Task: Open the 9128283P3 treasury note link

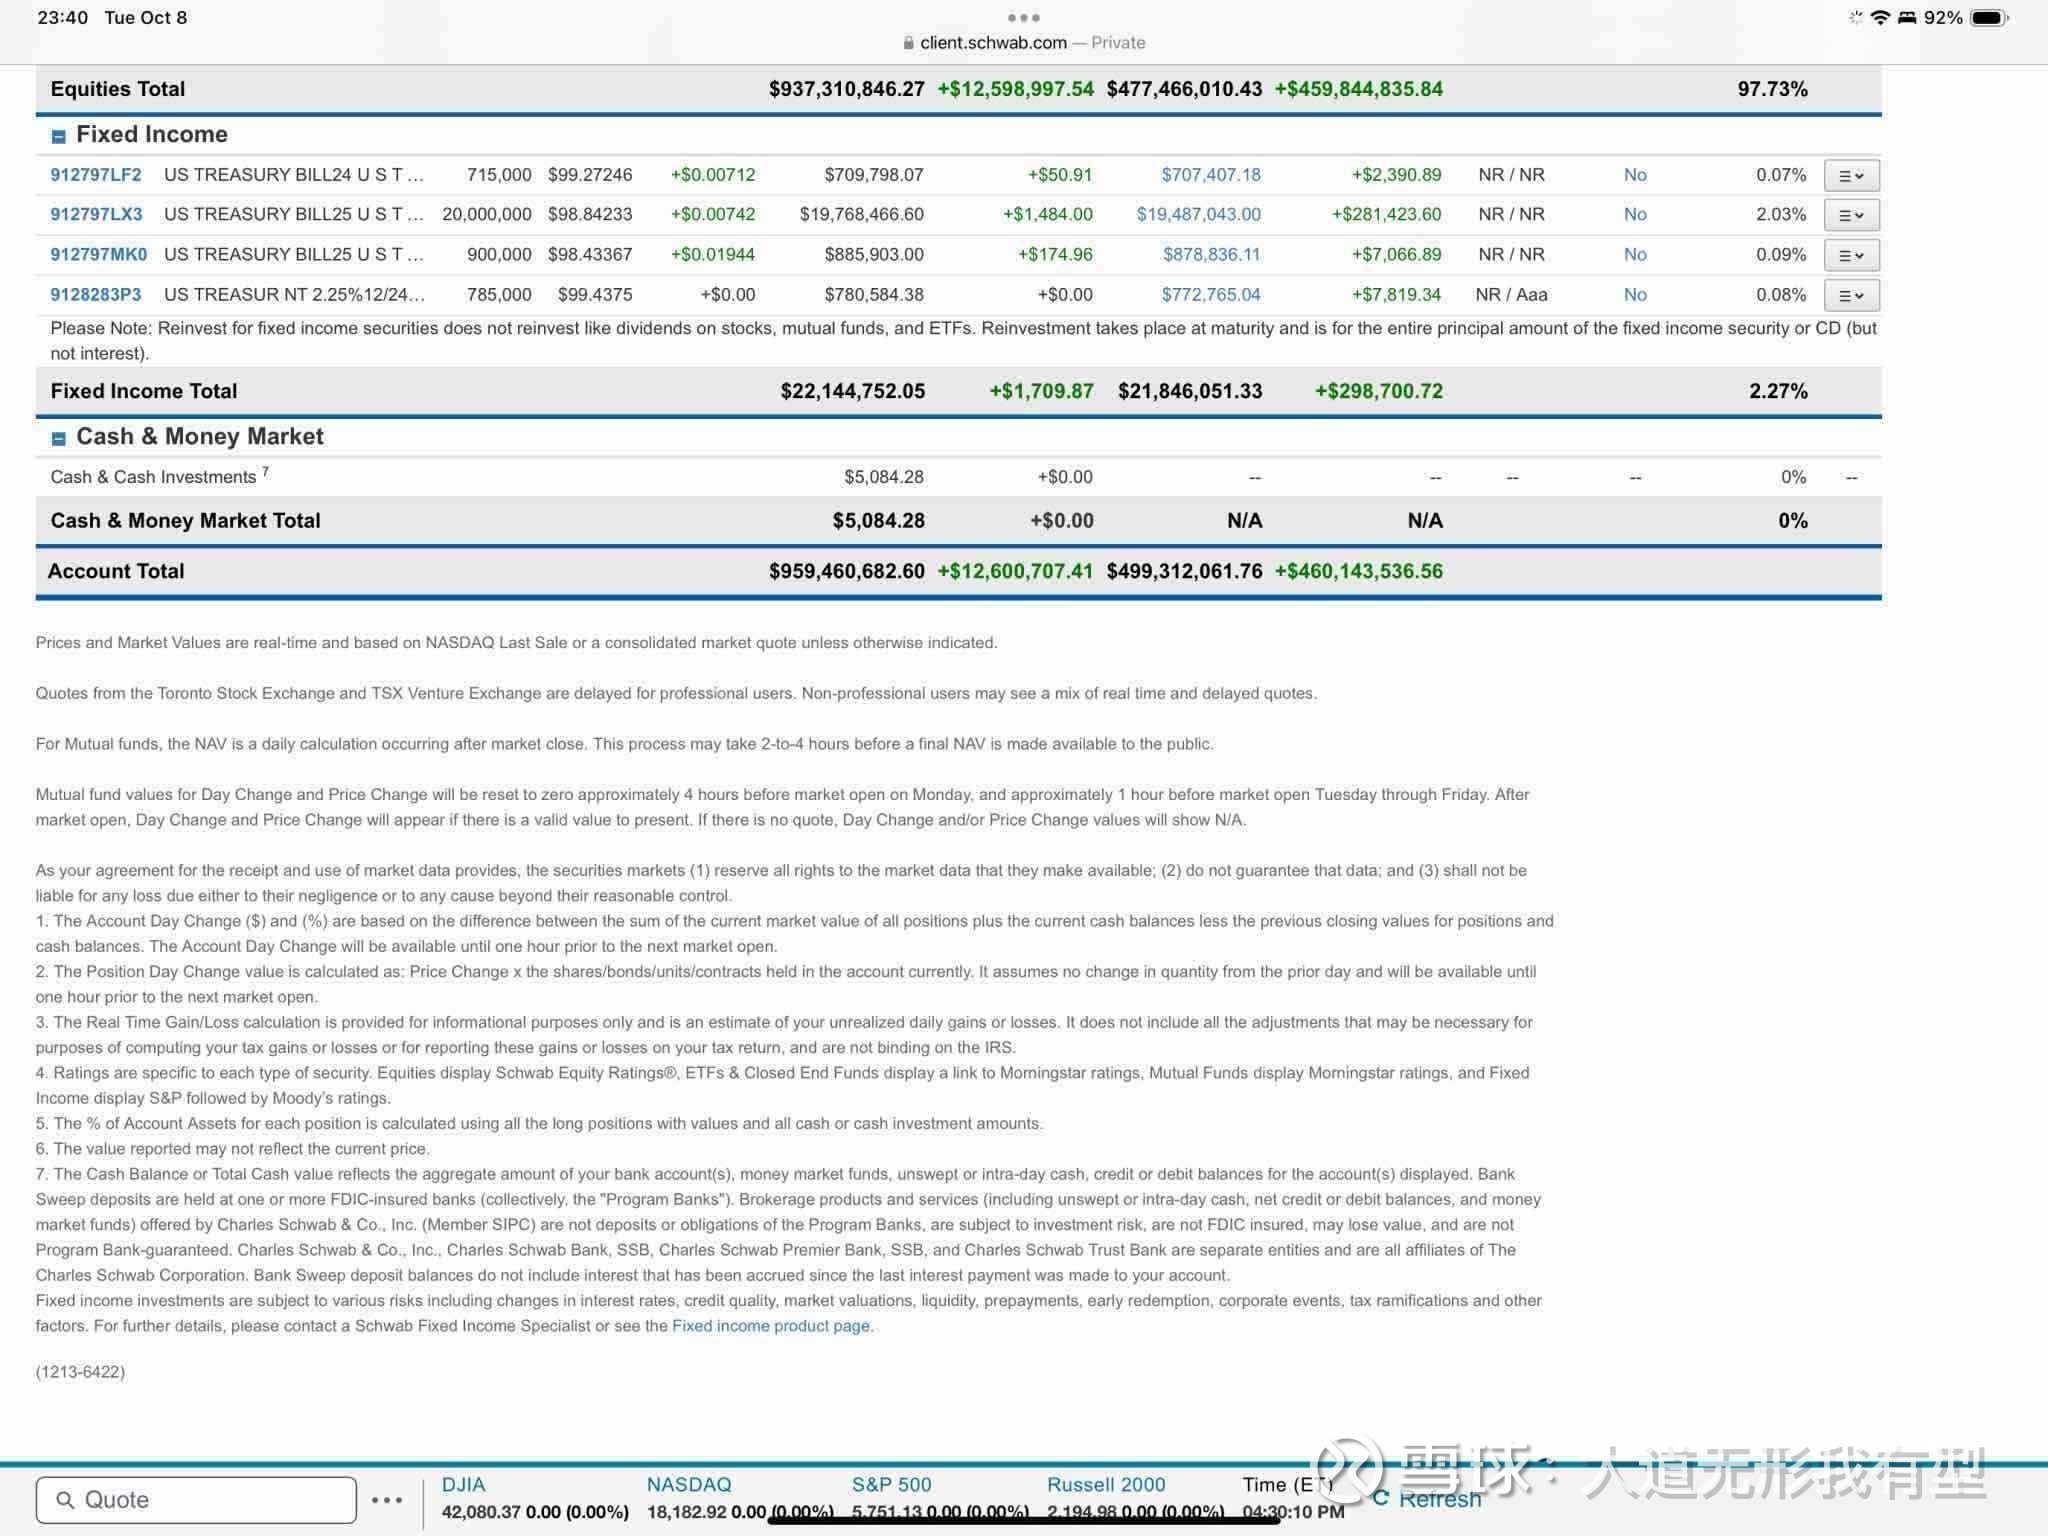Action: click(96, 295)
